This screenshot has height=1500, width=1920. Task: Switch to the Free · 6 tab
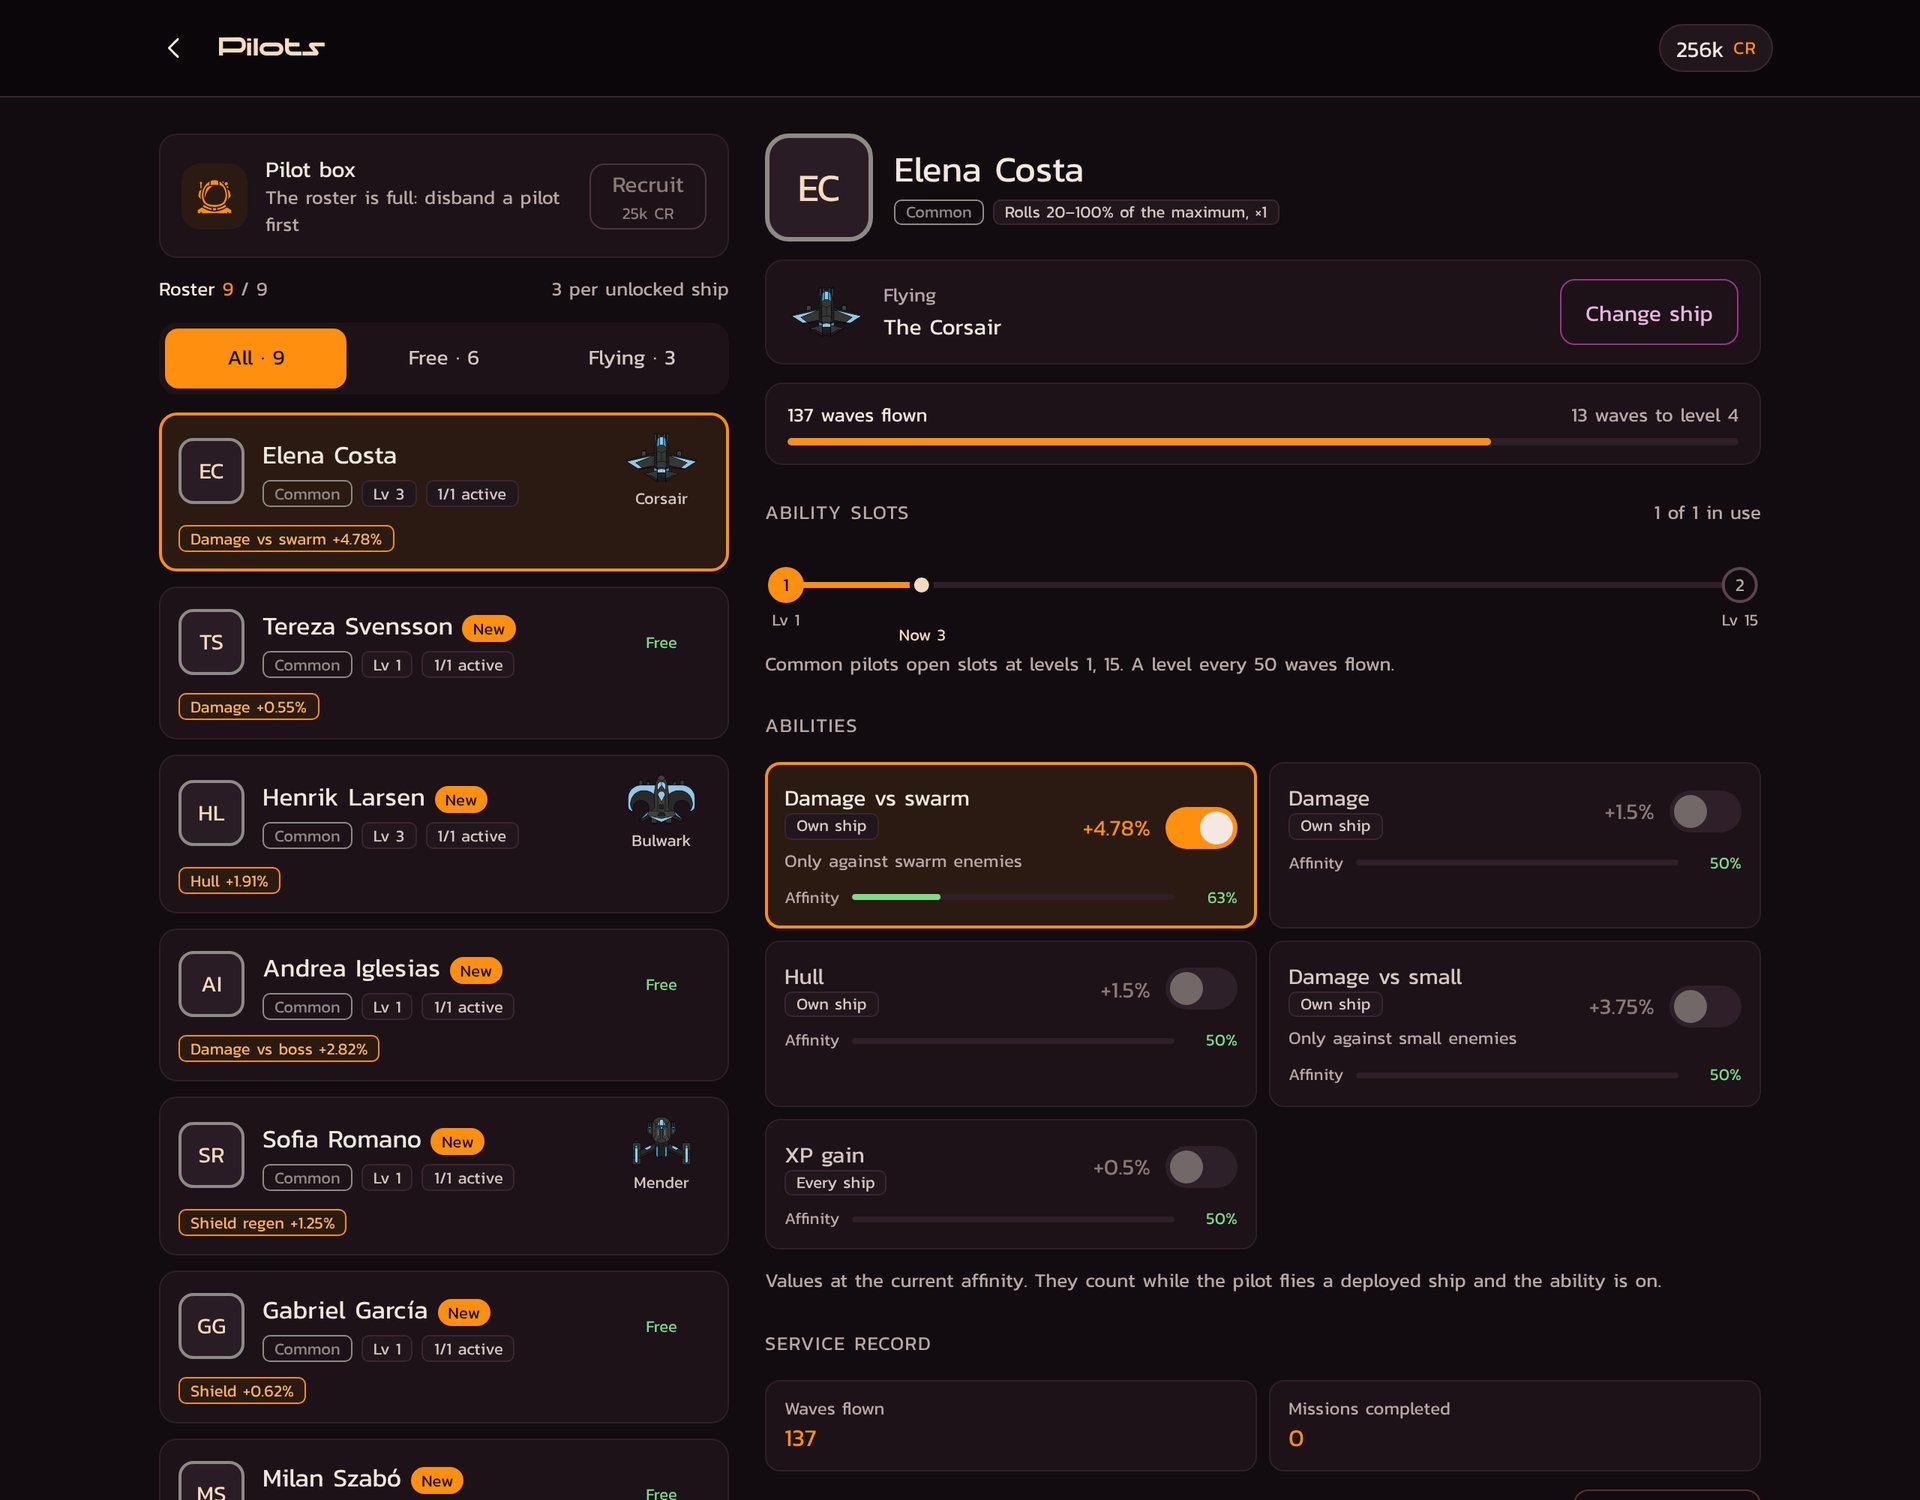(443, 358)
